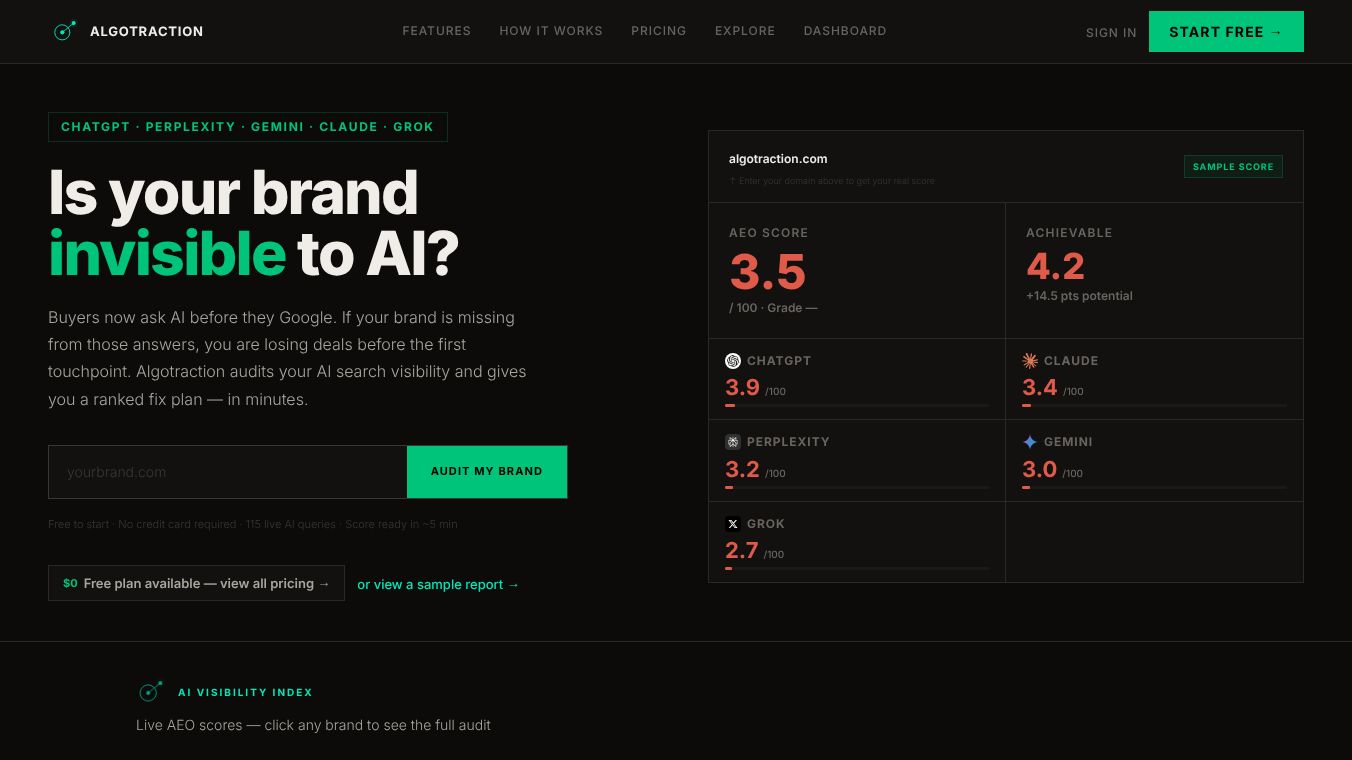Click the Audit My Brand button
1352x760 pixels.
[487, 472]
